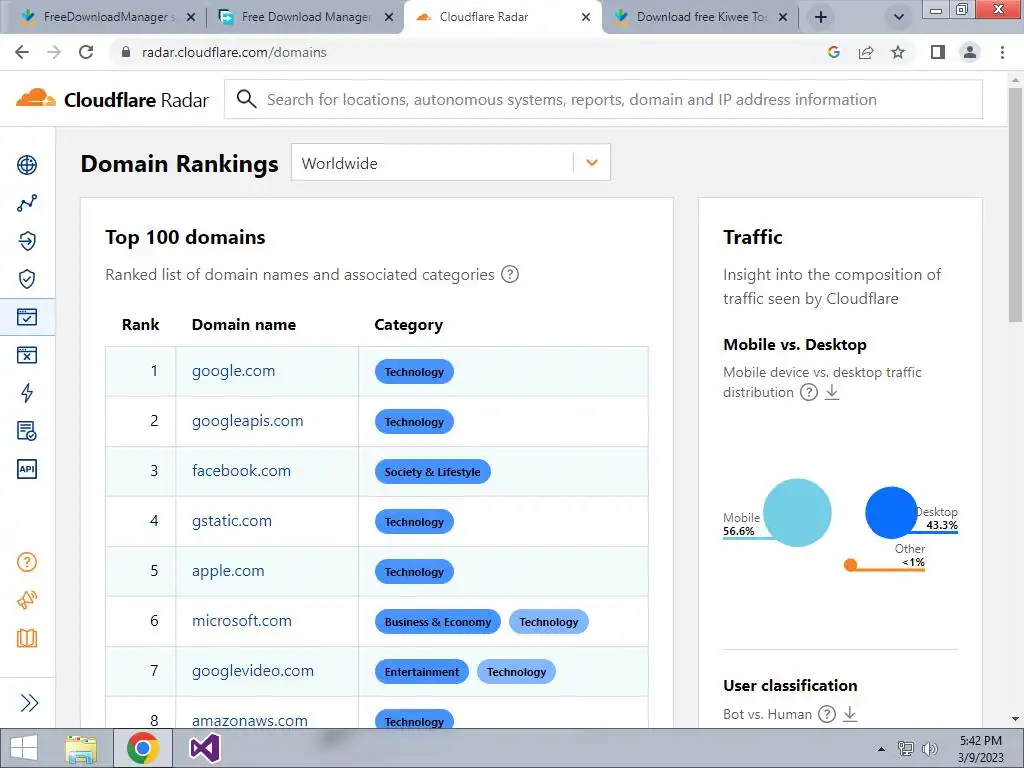Click the Cloudflare Radar logo
Screen dimensions: 1024x768
112,99
